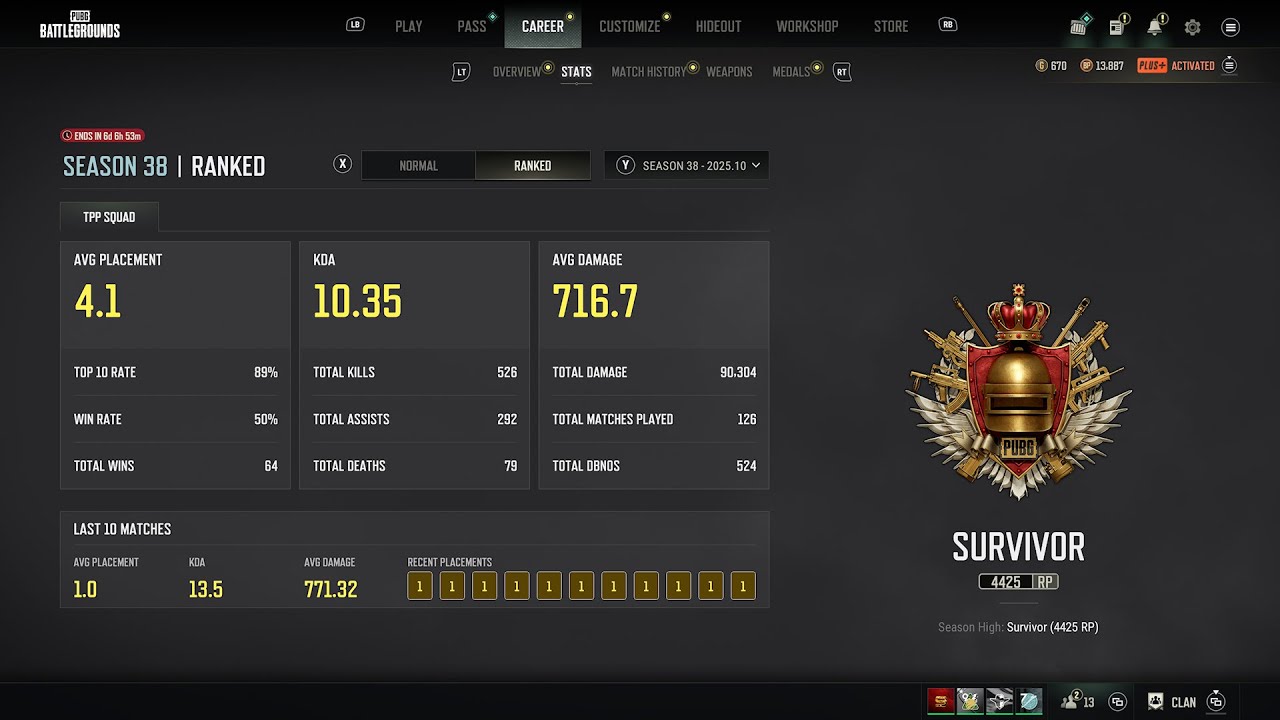This screenshot has width=1280, height=720.
Task: Open the crate inventory icon
Action: click(1079, 27)
